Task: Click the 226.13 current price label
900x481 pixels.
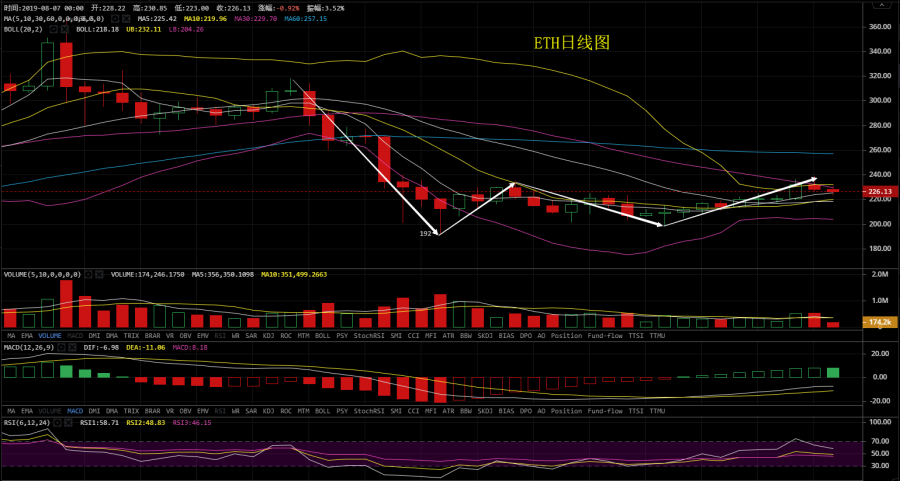Action: click(880, 192)
